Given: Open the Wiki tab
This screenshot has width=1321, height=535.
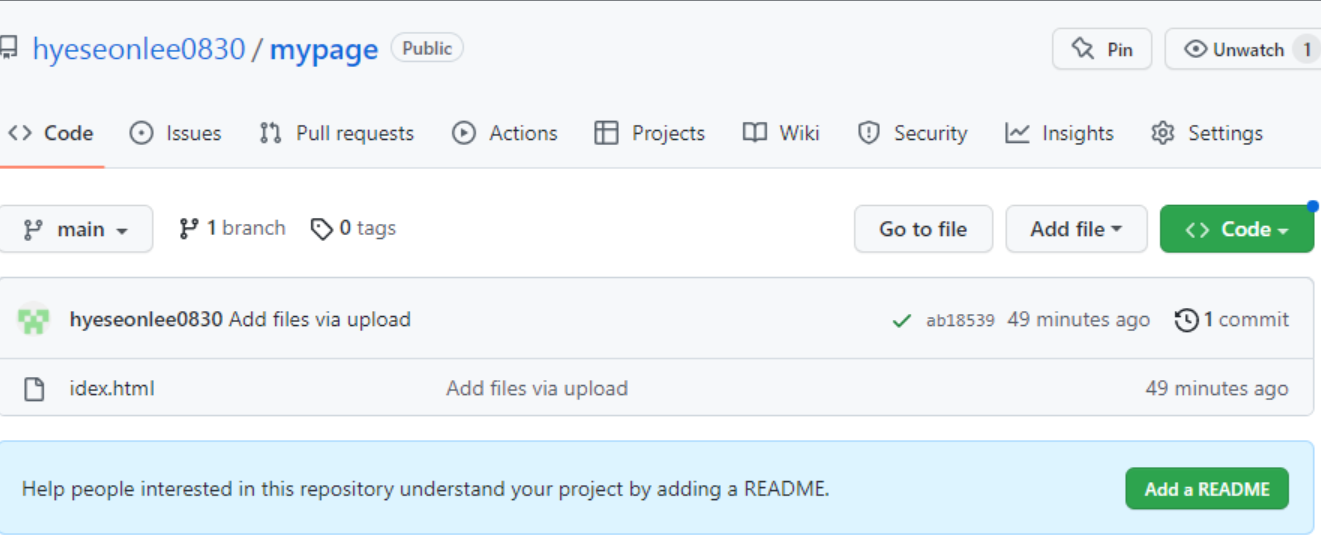Looking at the screenshot, I should (781, 133).
